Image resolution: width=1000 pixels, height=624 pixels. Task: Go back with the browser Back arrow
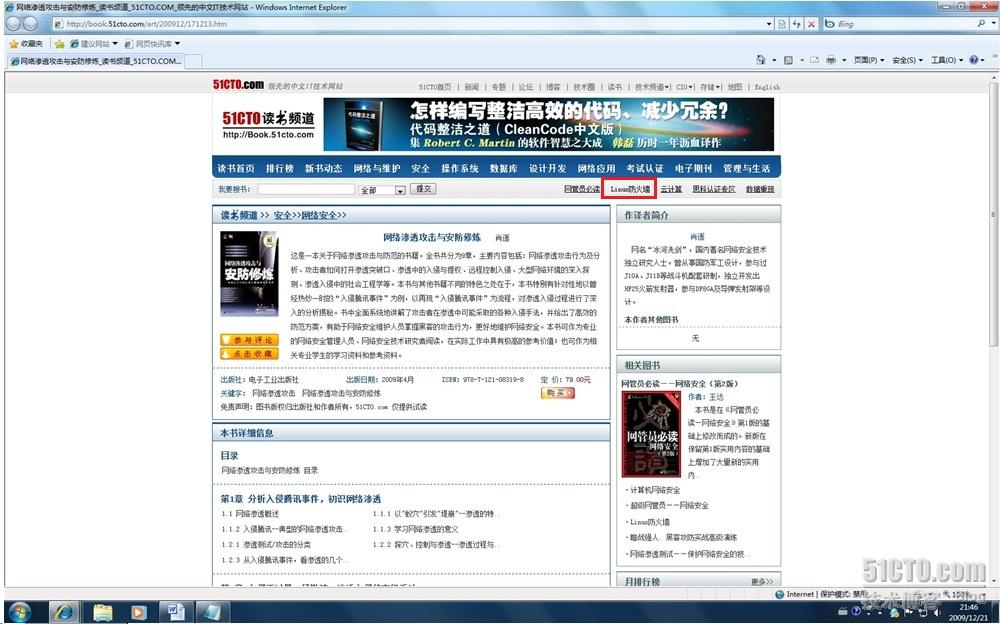click(x=13, y=24)
